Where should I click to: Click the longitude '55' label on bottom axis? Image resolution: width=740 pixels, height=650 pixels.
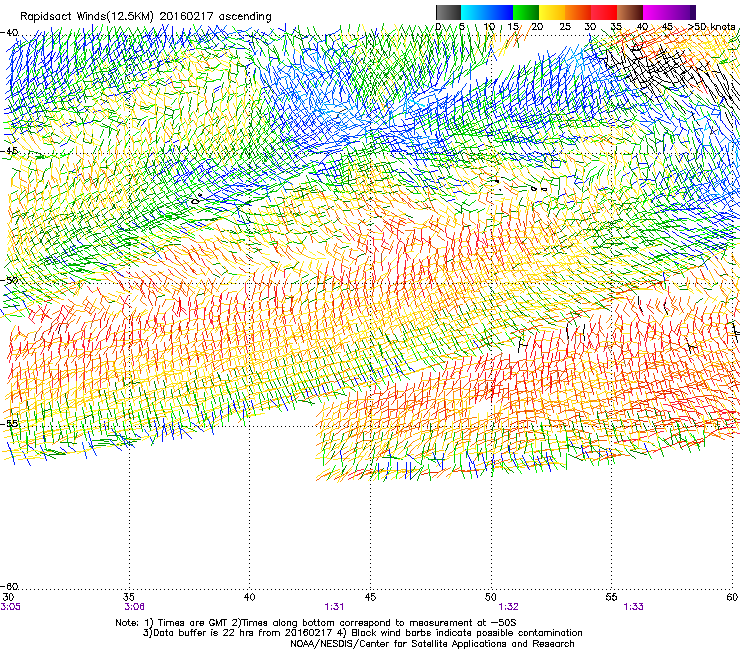coord(612,598)
